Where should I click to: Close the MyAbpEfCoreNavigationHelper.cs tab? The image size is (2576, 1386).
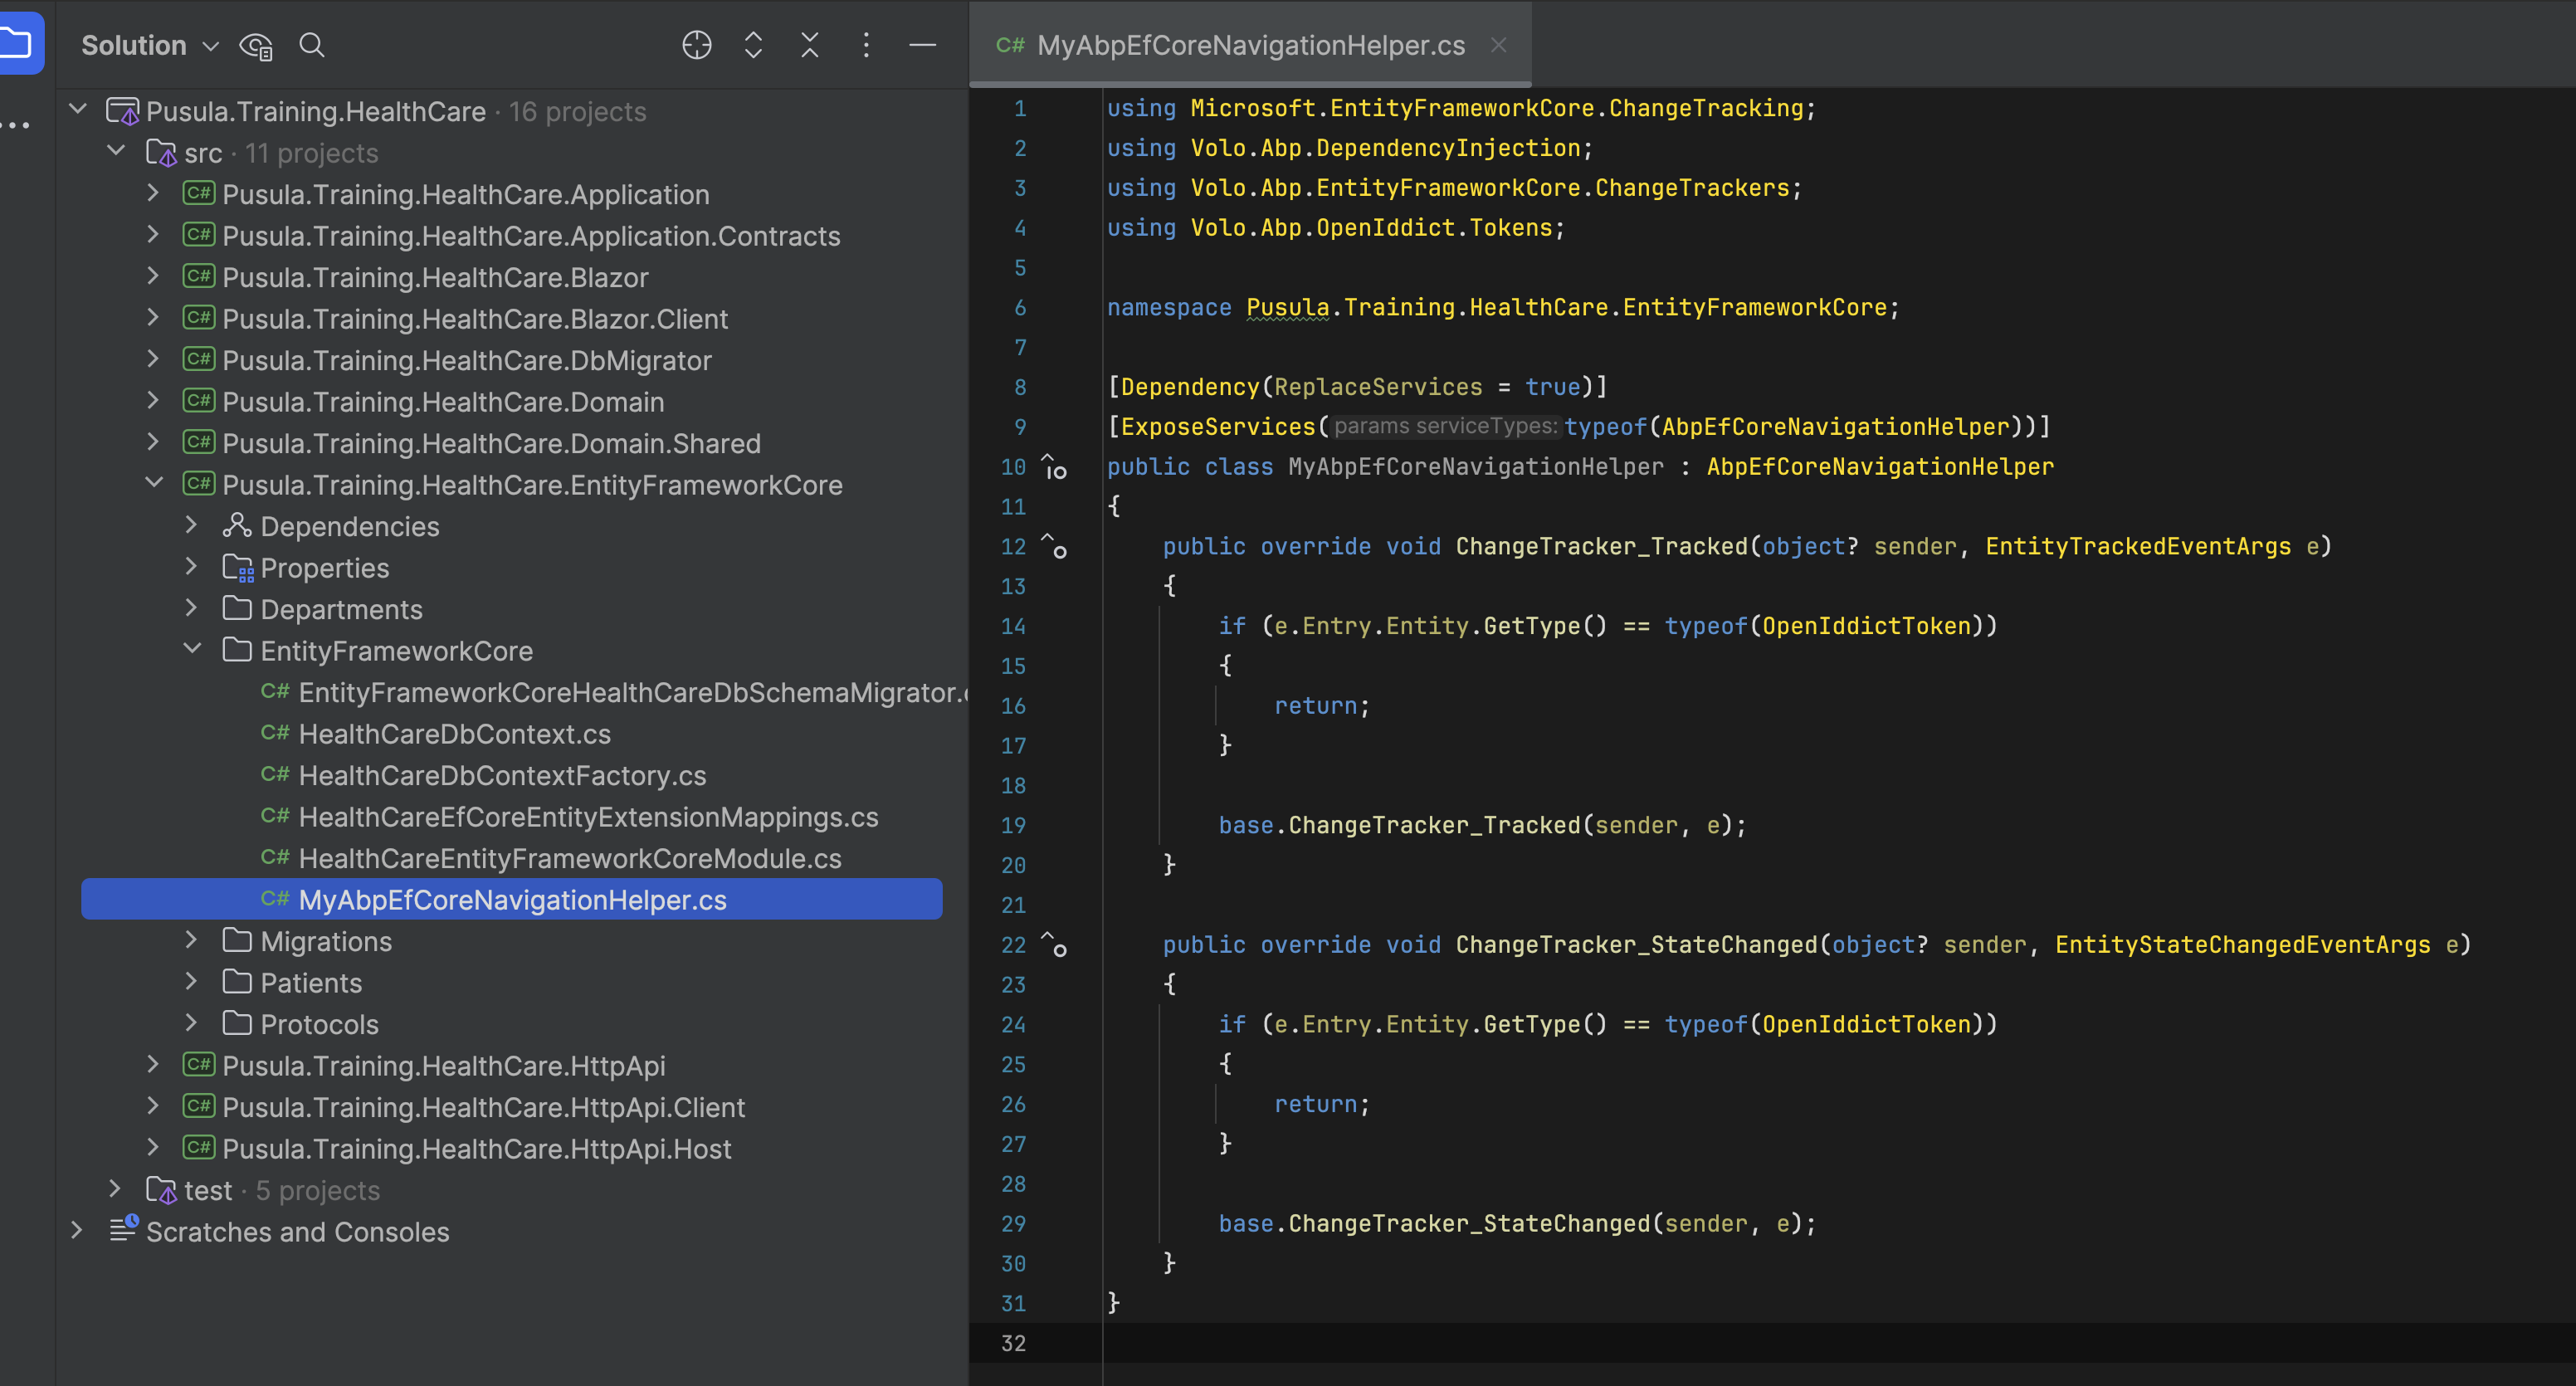tap(1498, 45)
